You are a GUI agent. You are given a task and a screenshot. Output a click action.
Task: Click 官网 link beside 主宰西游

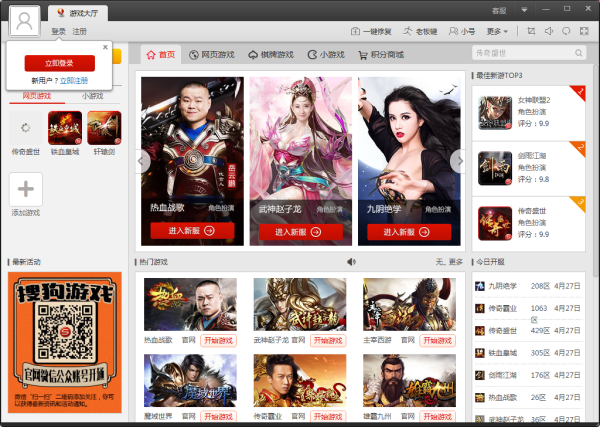[408, 340]
